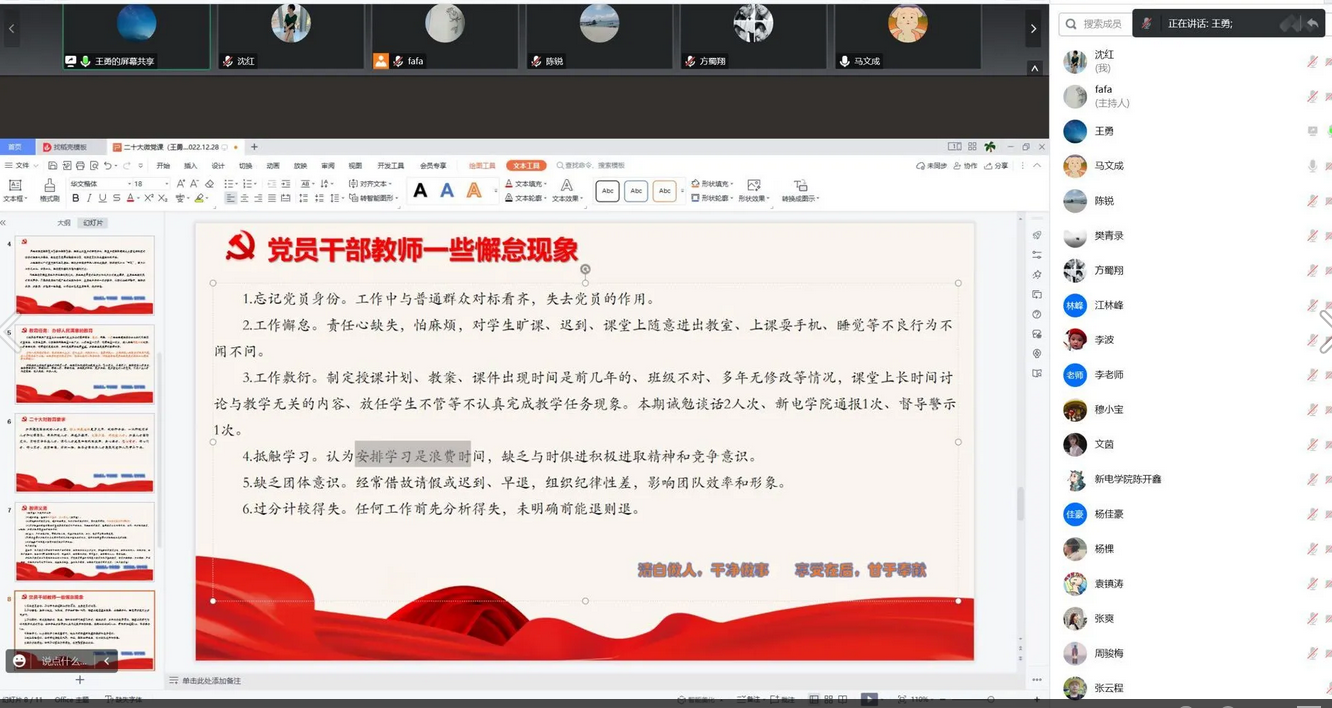Toggle bold formatting in the ribbon

tap(76, 198)
